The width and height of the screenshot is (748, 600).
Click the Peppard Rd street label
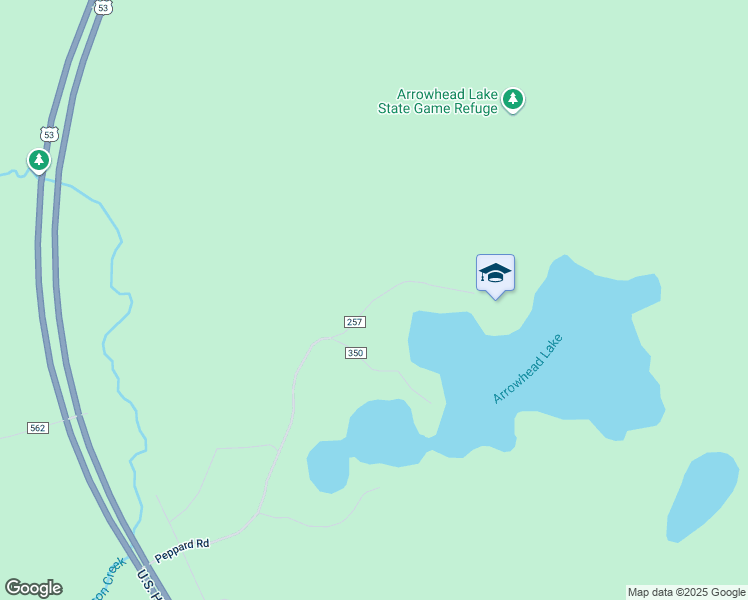click(x=182, y=550)
